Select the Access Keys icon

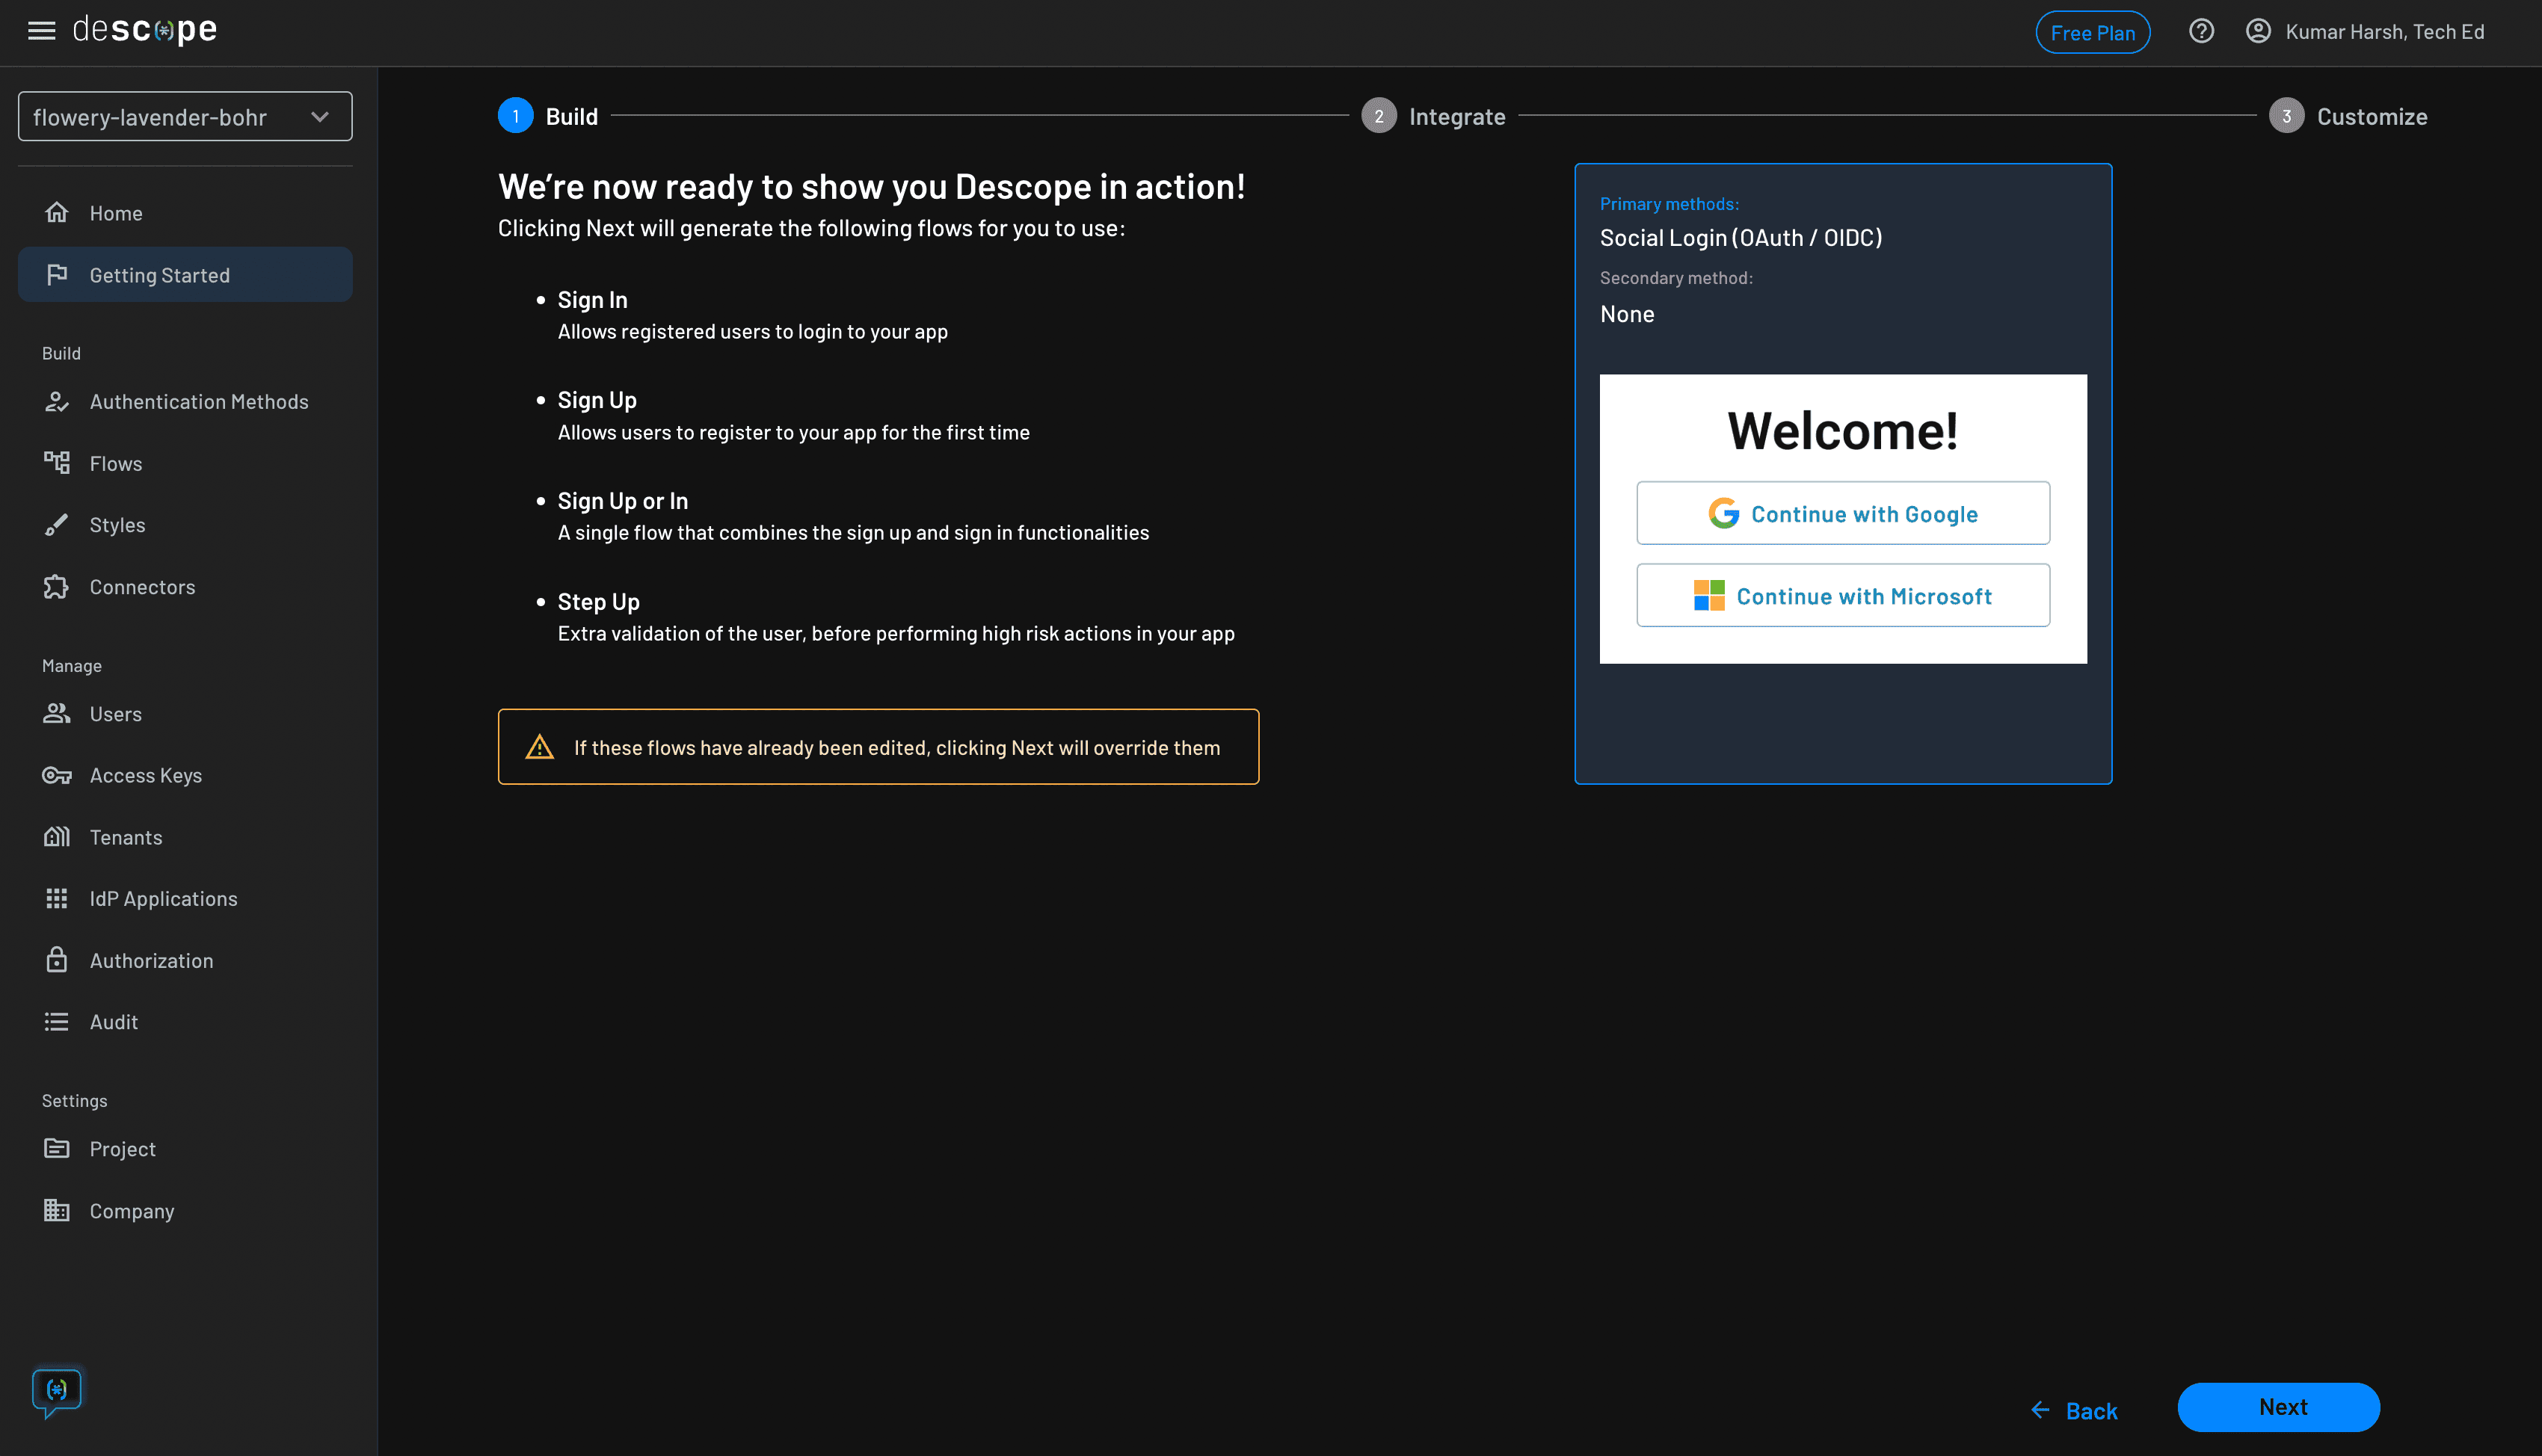click(x=57, y=775)
